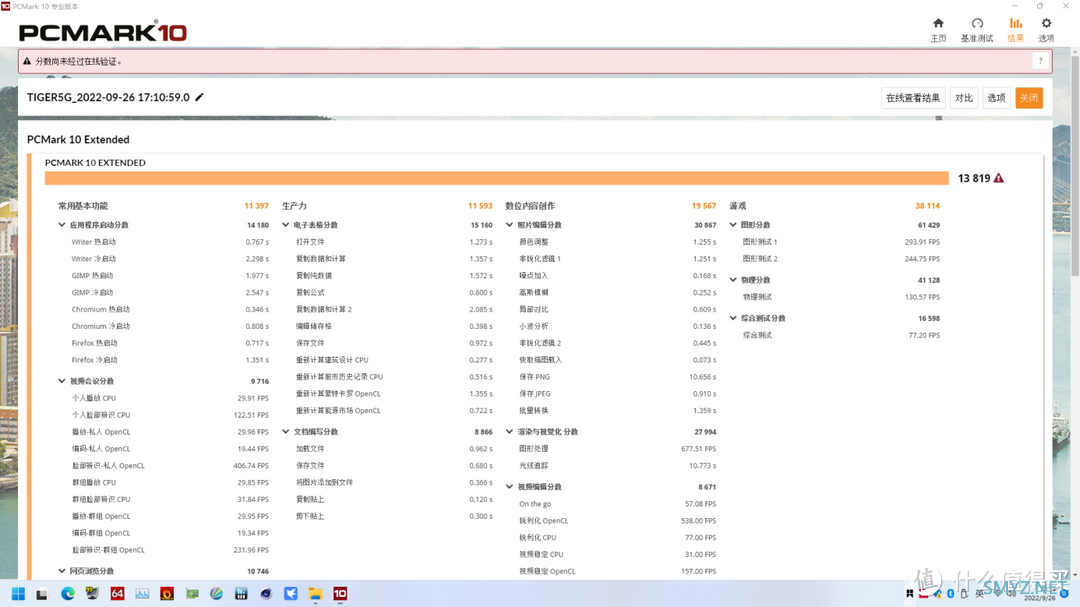
Task: Open the colorful disc taskbar icon
Action: point(216,594)
